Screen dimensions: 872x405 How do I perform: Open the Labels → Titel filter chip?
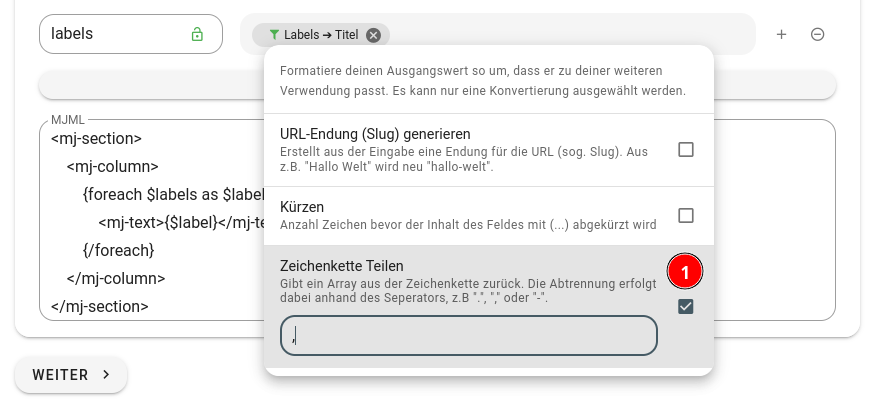coord(320,35)
